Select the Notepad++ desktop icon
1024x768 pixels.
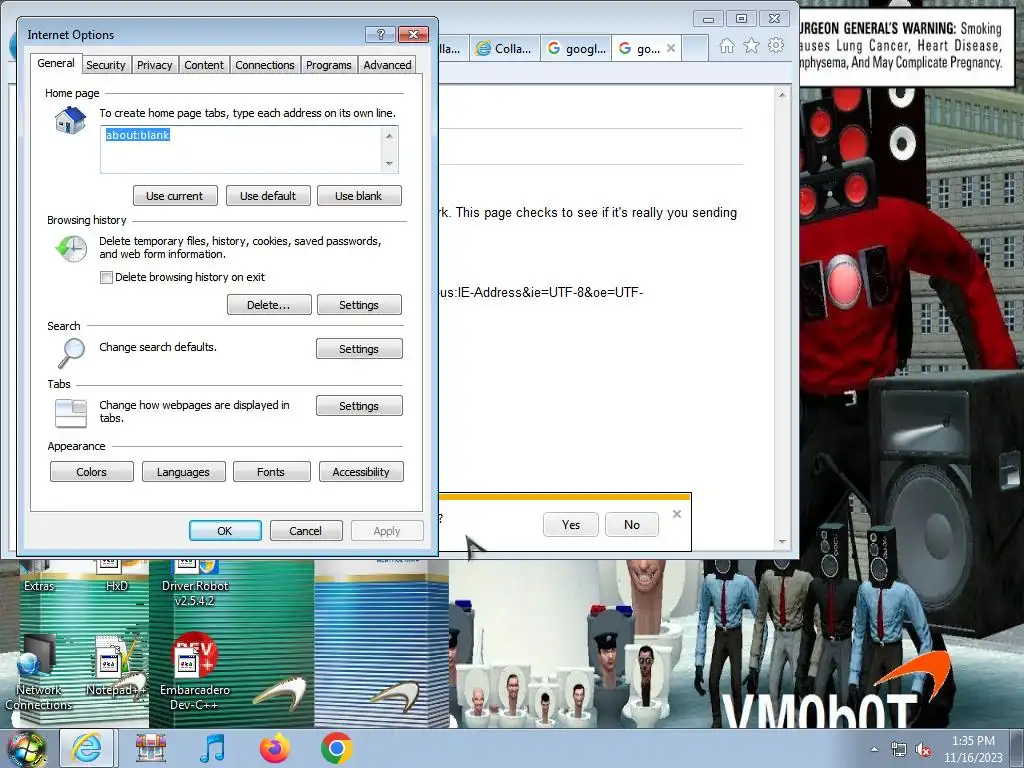click(x=114, y=666)
